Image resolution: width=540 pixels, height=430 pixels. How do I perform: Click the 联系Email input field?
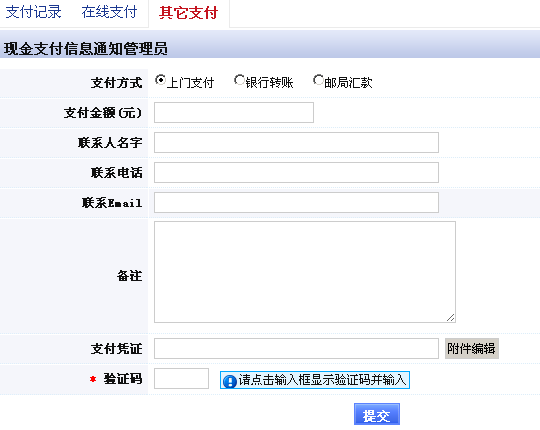(x=296, y=202)
